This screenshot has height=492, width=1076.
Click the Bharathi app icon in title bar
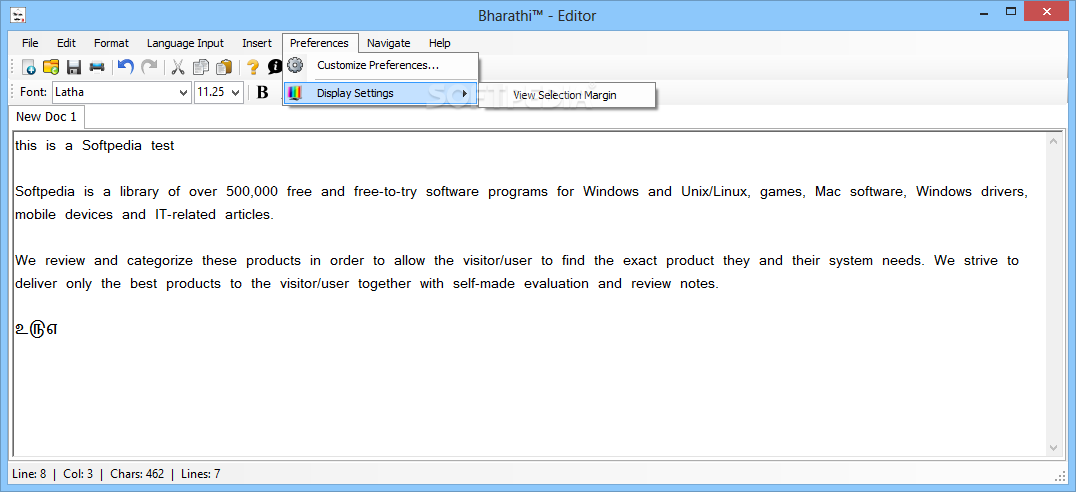pos(19,14)
